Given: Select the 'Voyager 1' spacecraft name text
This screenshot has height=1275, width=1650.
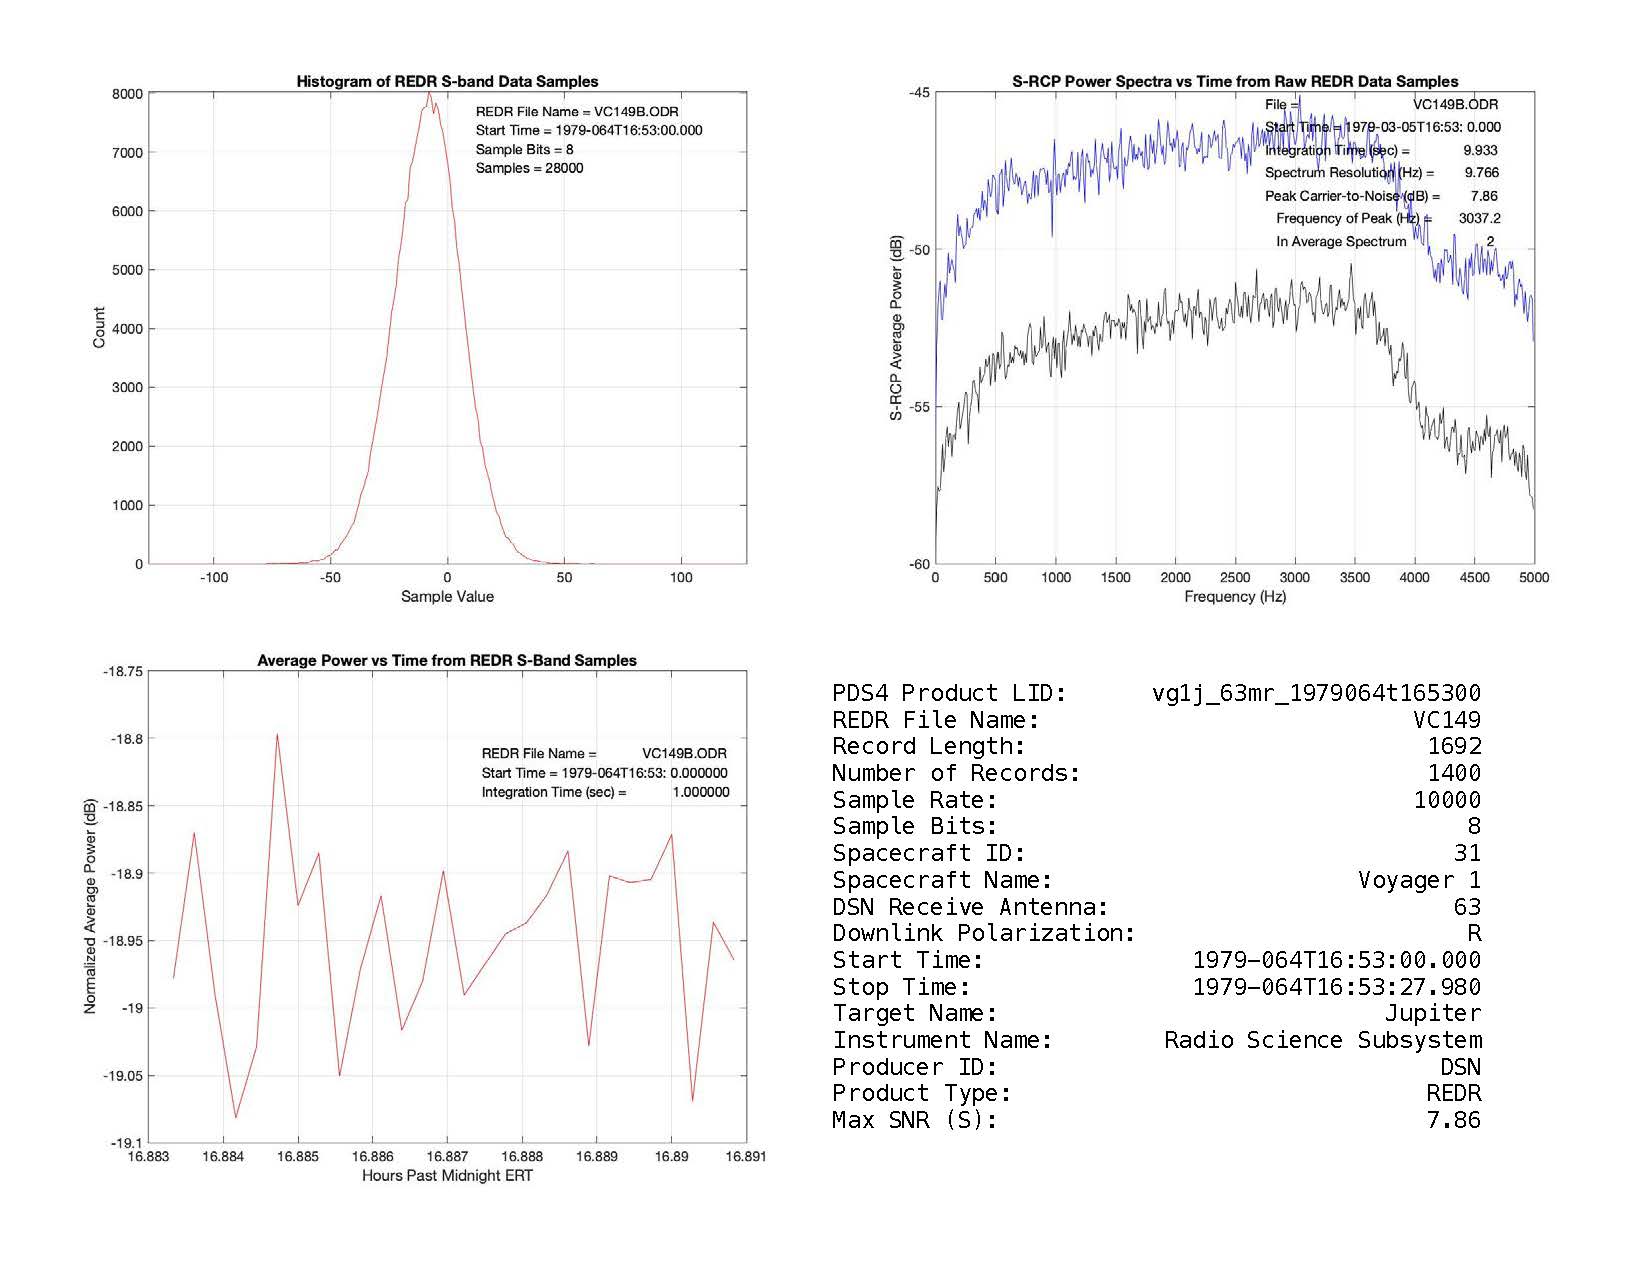Looking at the screenshot, I should point(1419,881).
